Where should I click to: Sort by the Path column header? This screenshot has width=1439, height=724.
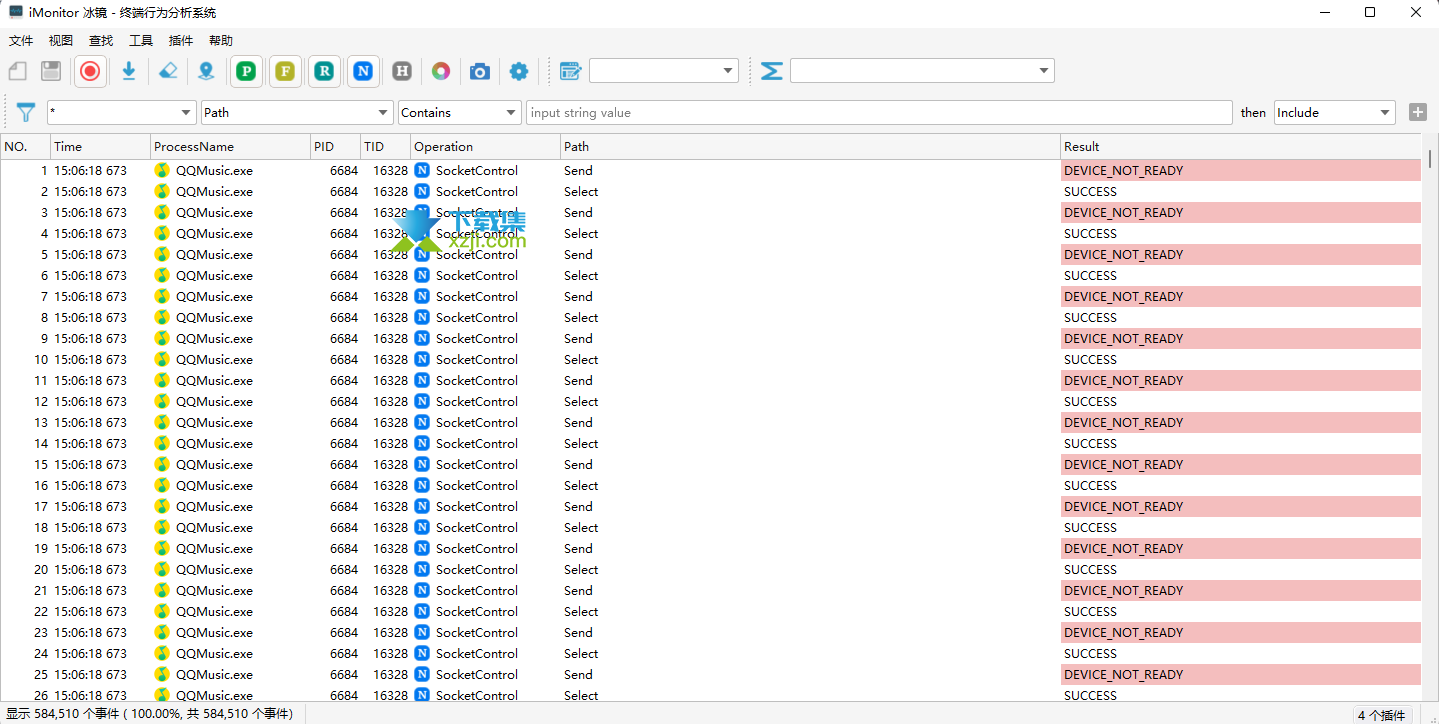810,147
